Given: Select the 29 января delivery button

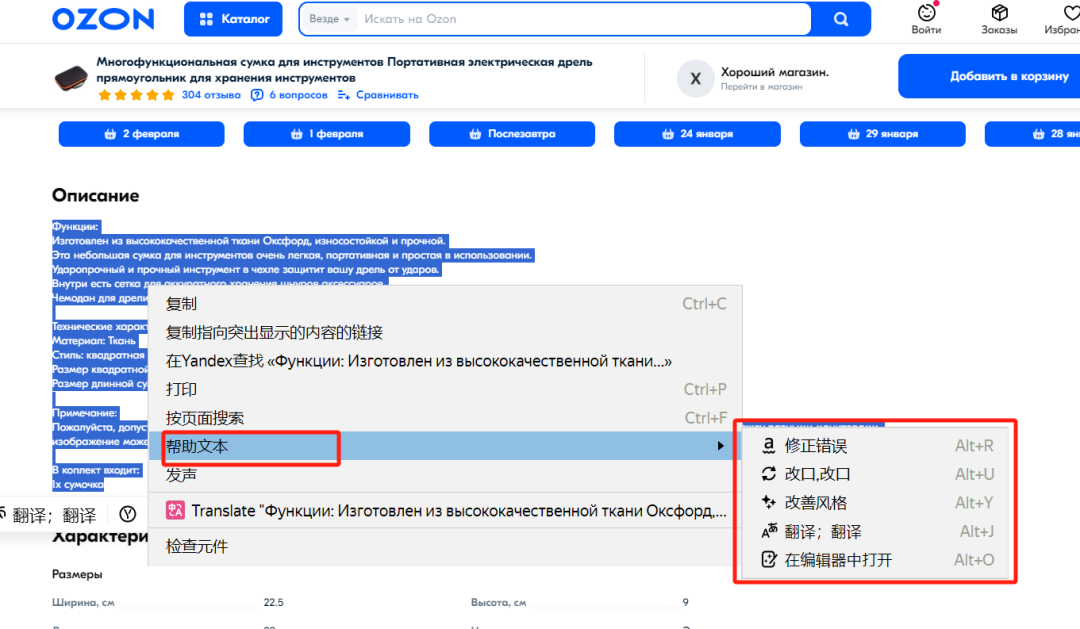Looking at the screenshot, I should [882, 134].
